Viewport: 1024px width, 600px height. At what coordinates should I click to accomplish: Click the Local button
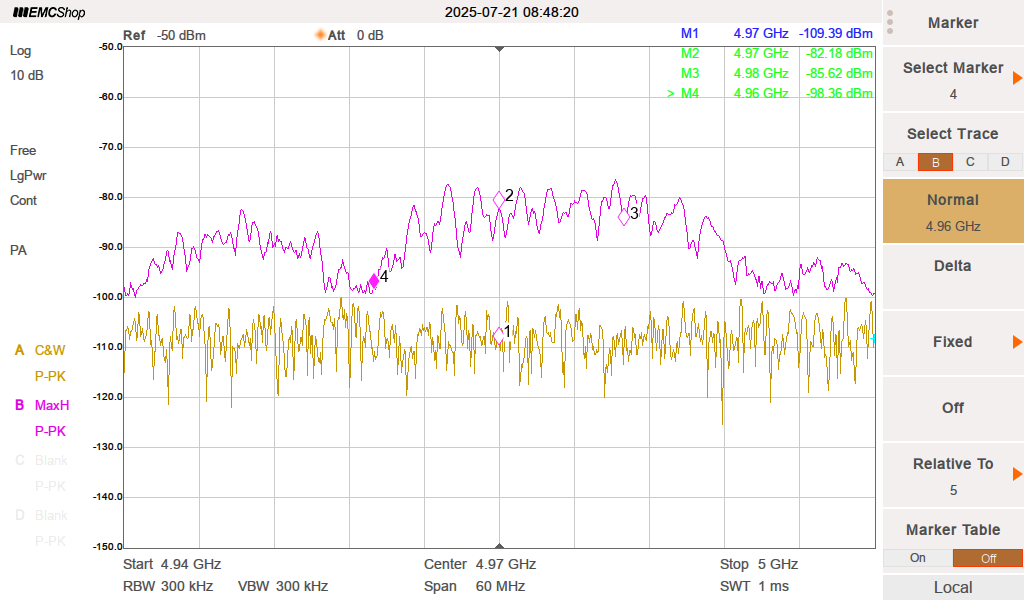[952, 587]
